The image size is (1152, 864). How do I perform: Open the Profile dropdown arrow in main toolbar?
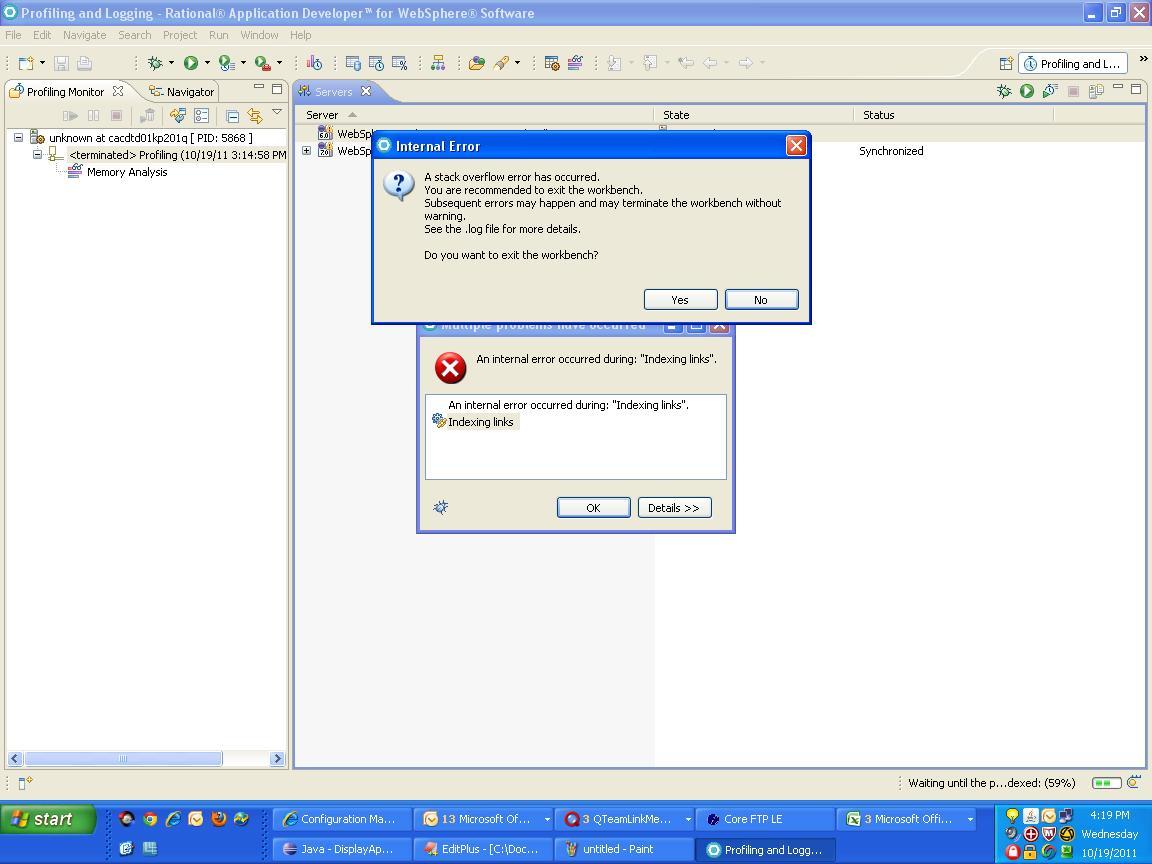tap(243, 63)
